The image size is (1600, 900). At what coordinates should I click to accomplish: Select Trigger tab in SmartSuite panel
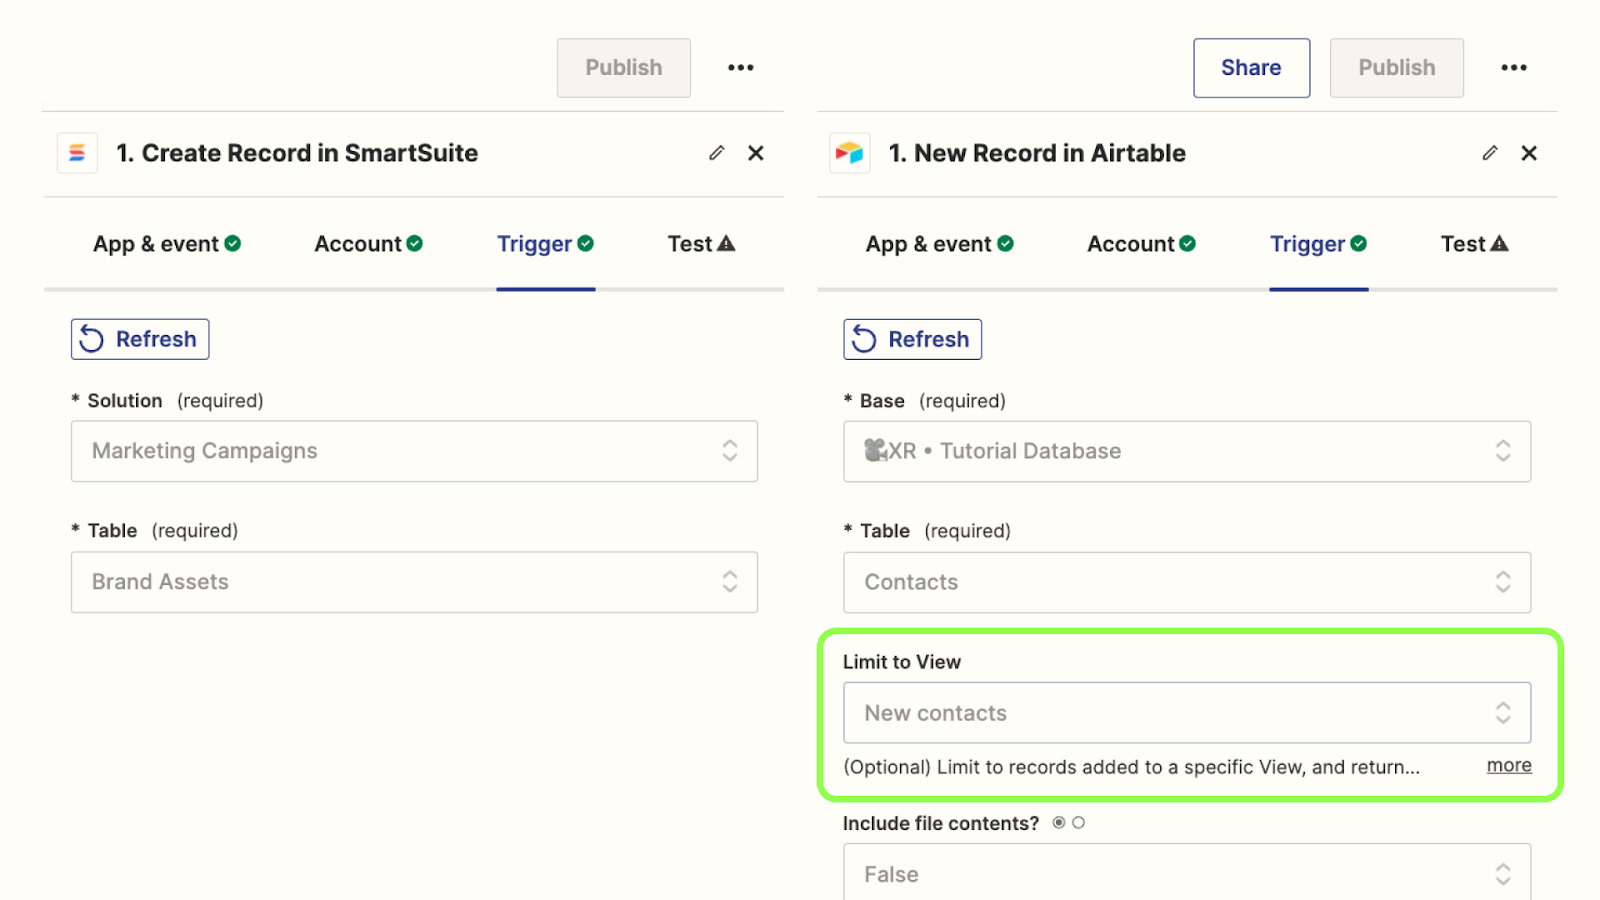coord(546,244)
